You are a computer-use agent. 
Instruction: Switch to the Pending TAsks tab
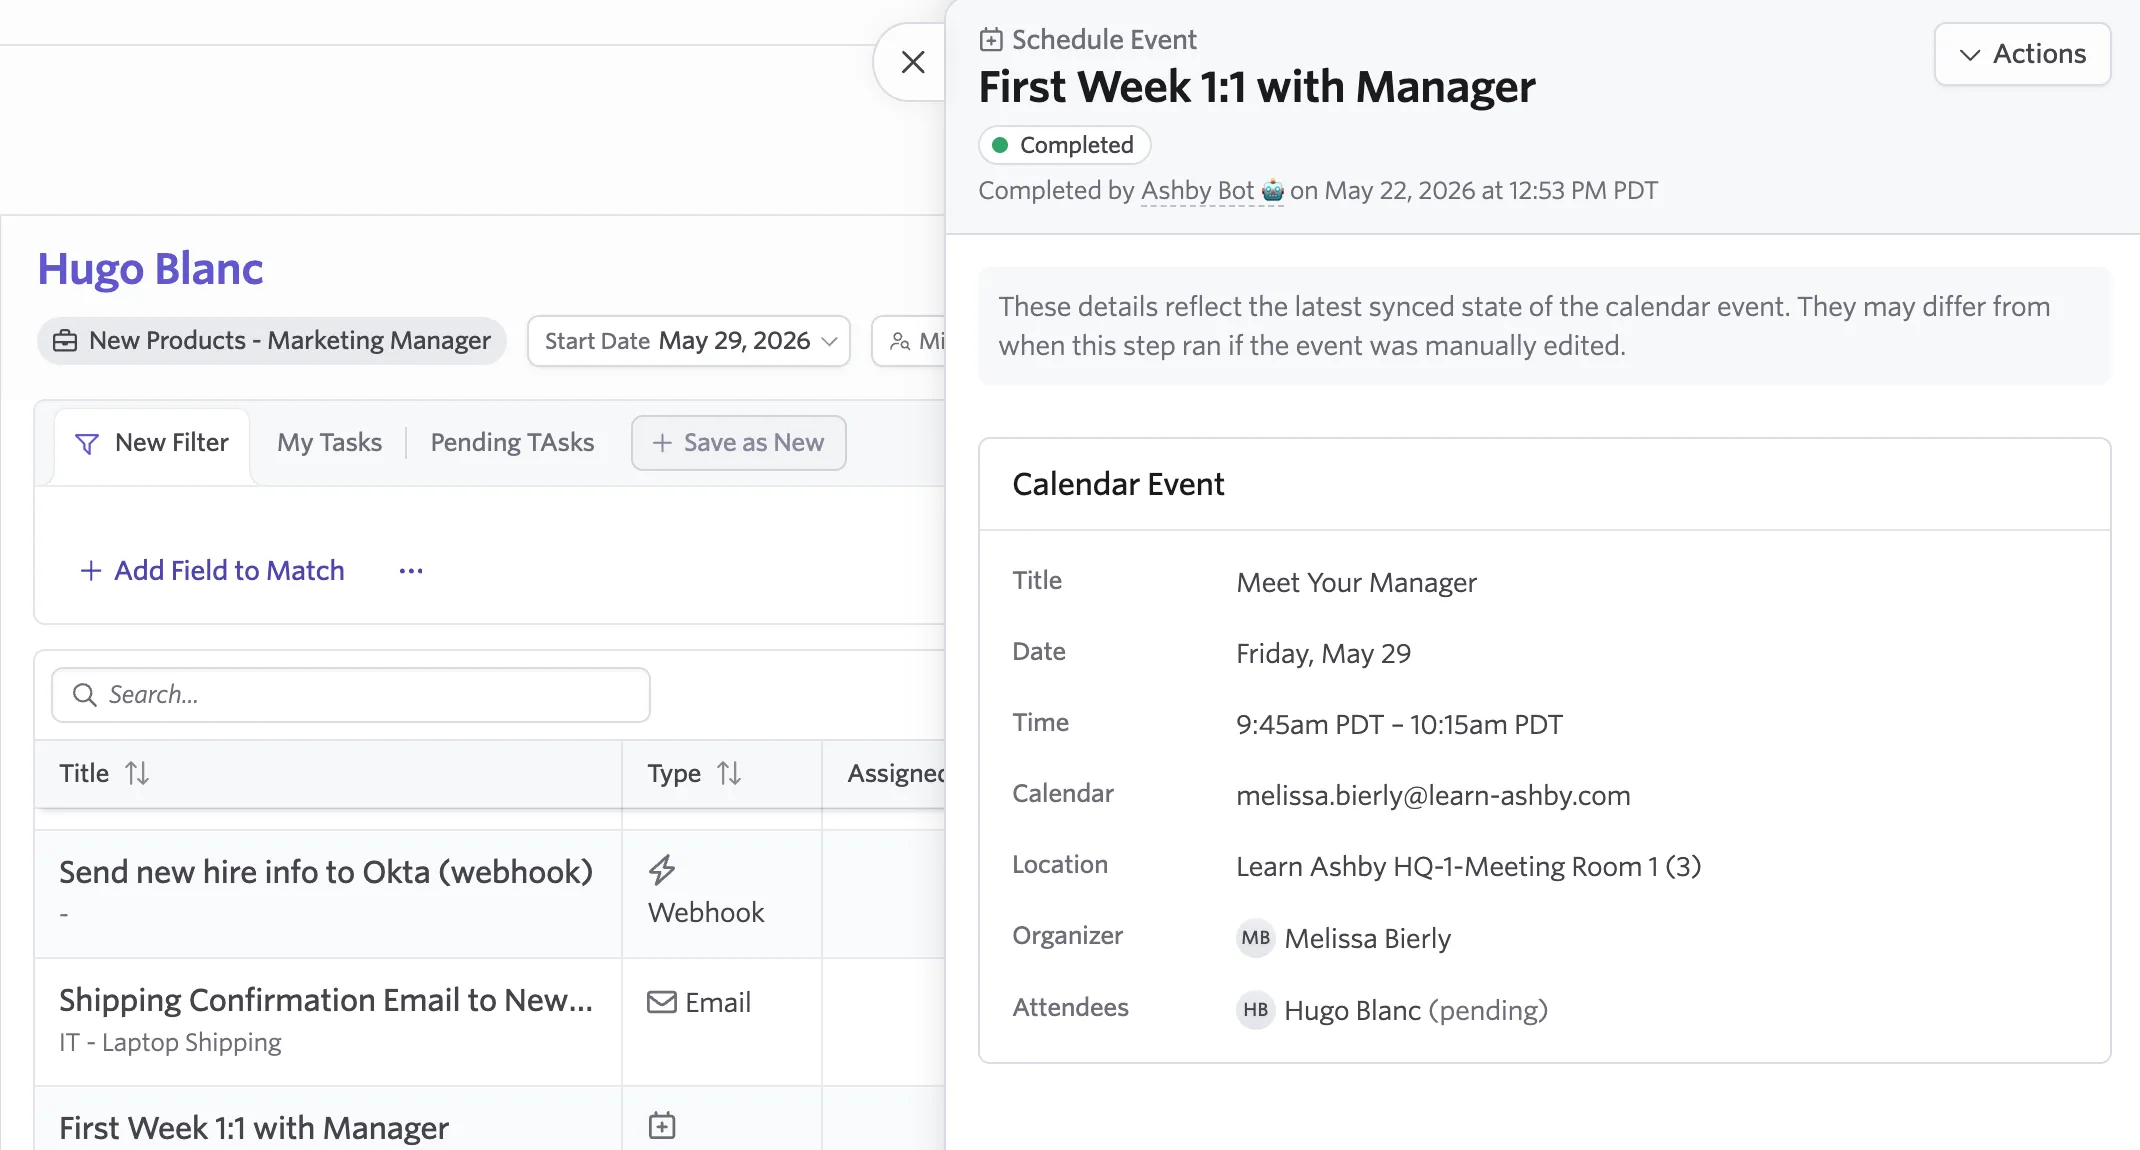click(512, 443)
